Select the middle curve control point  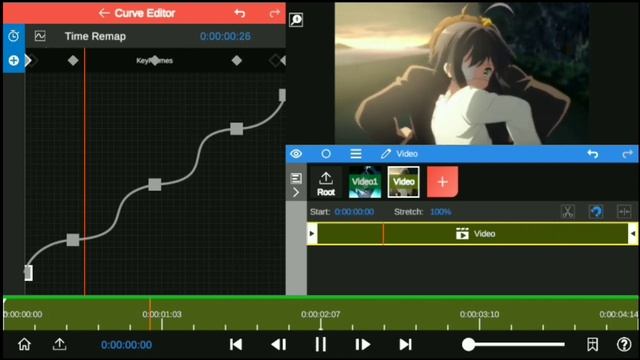click(155, 184)
